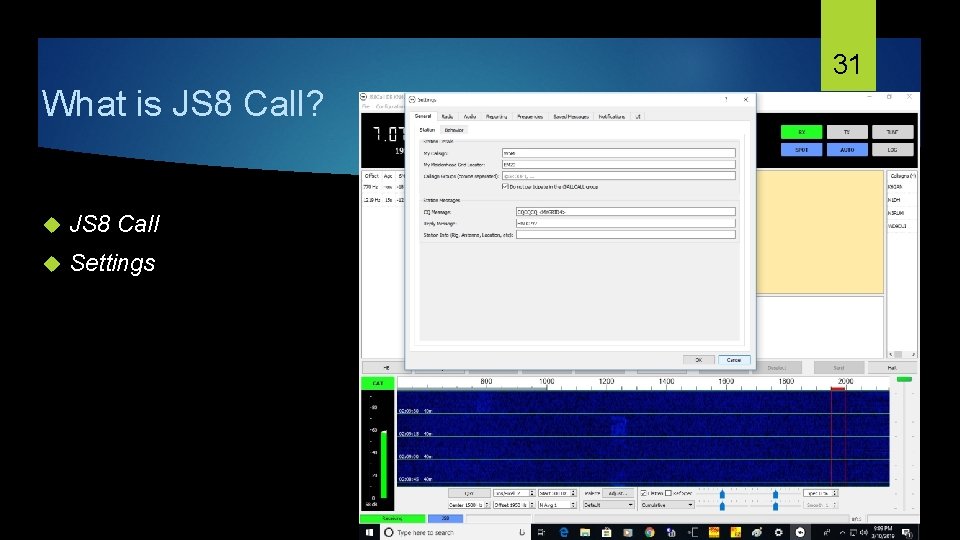This screenshot has width=960, height=540.
Task: Launch Microsoft Edge from the taskbar
Action: 564,533
